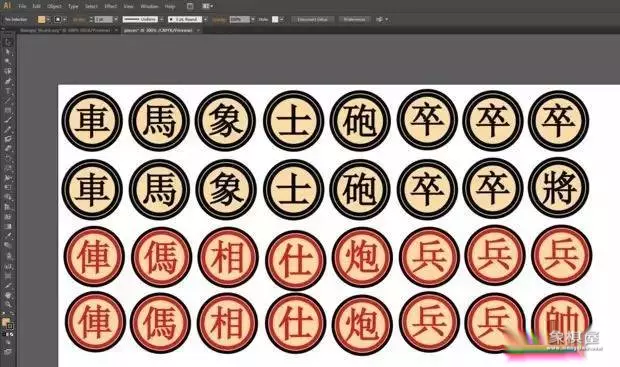Close the first document tab

pos(116,30)
